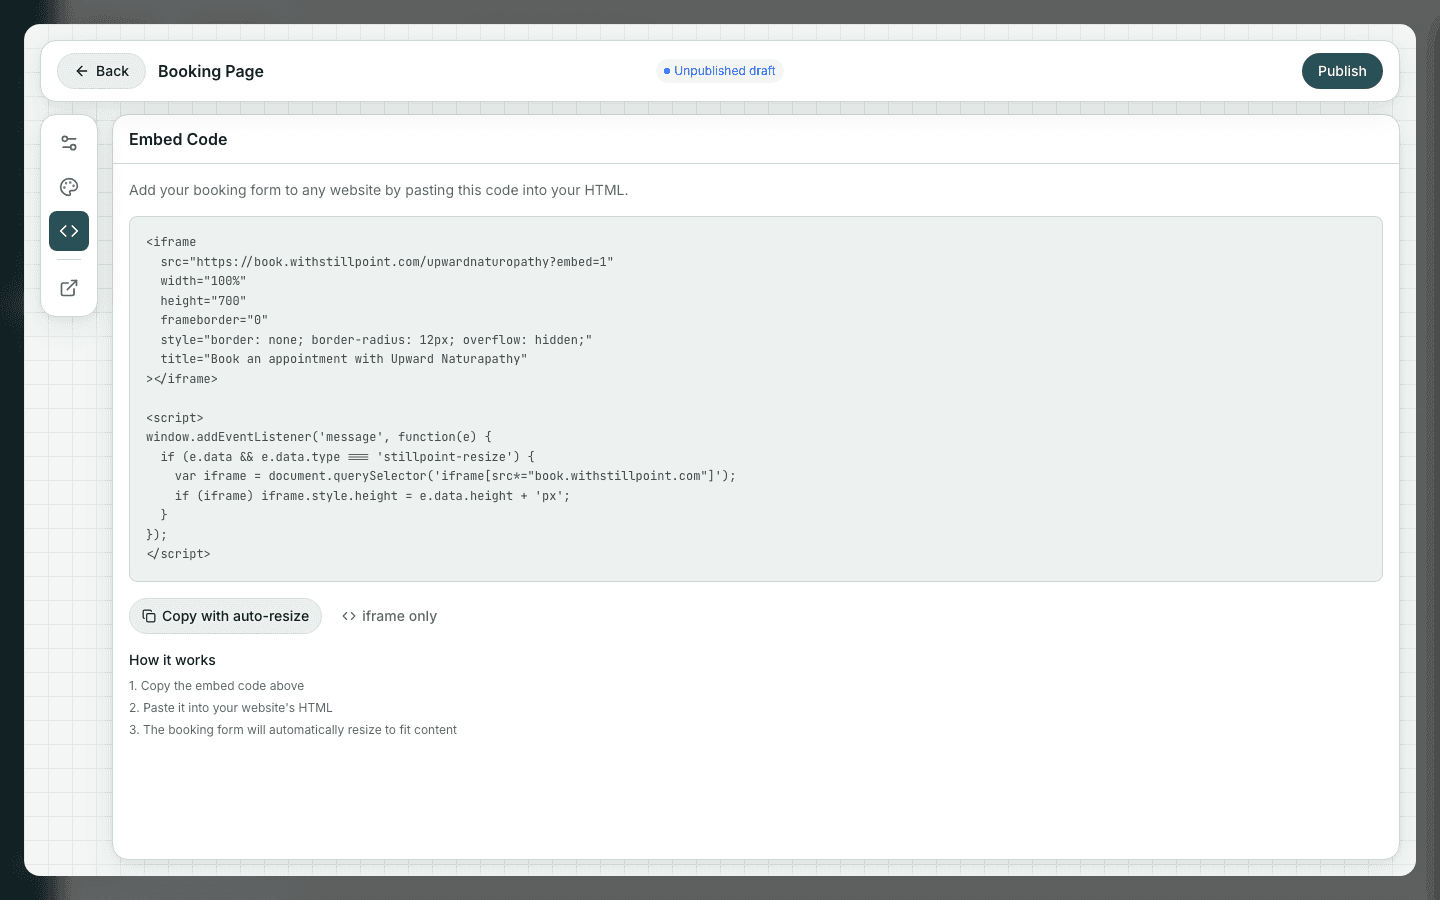The image size is (1440, 900).
Task: Copy embed code with auto-resize
Action: pyautogui.click(x=225, y=616)
